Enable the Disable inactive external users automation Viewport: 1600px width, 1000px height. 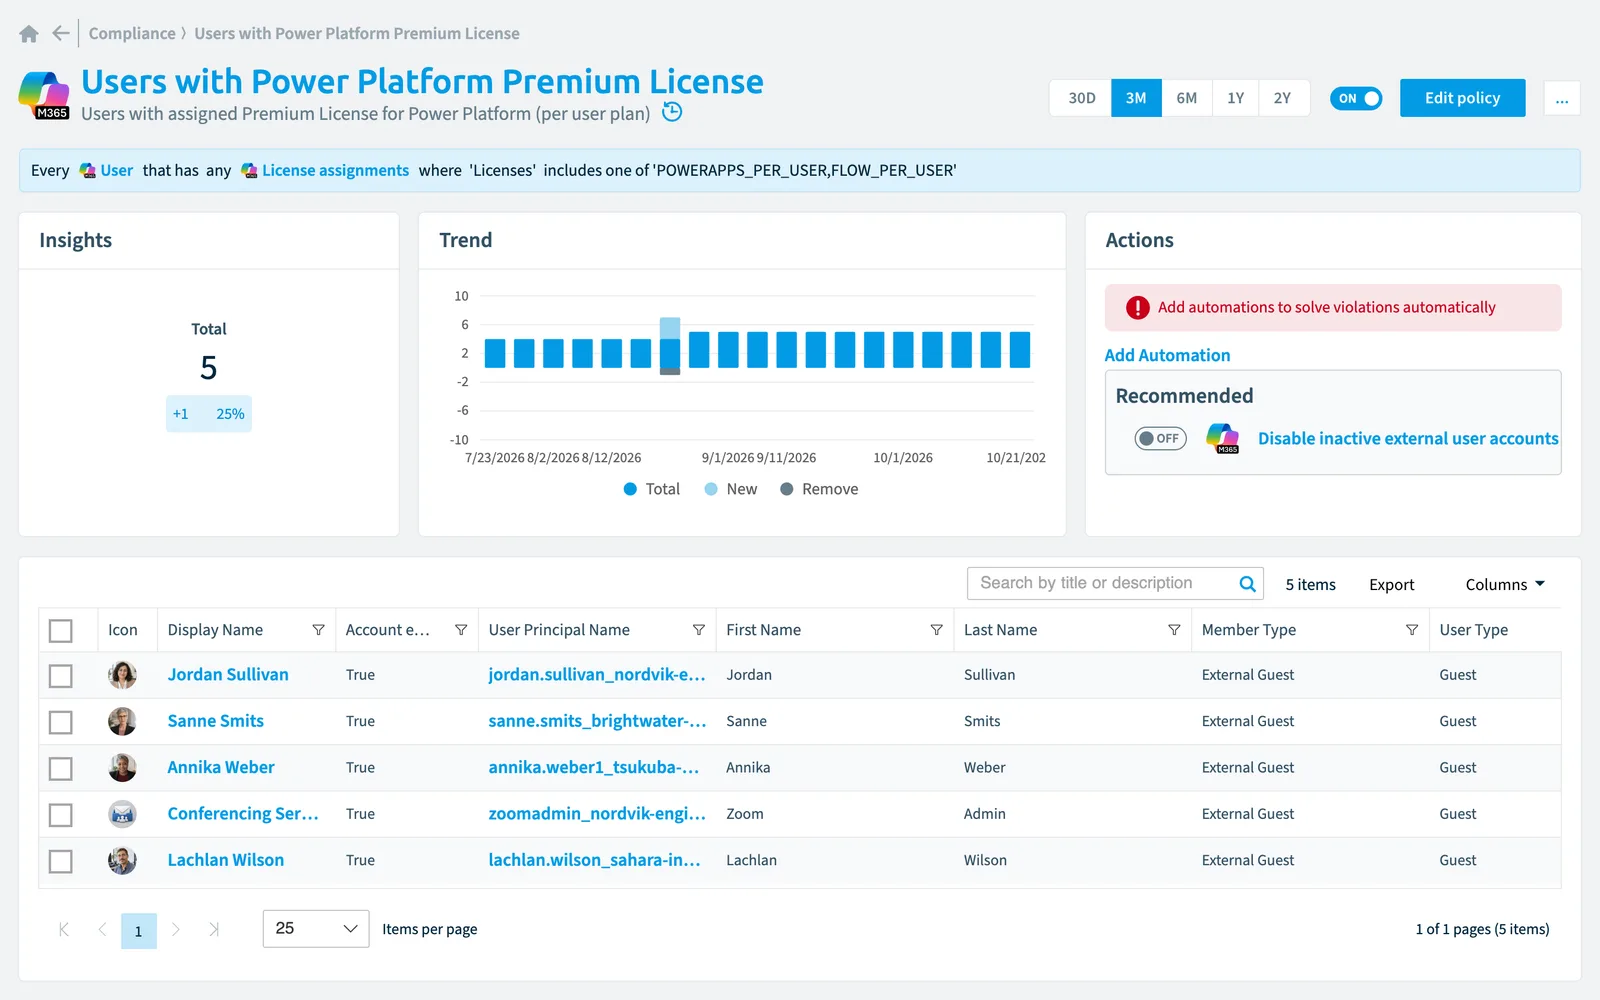coord(1160,438)
